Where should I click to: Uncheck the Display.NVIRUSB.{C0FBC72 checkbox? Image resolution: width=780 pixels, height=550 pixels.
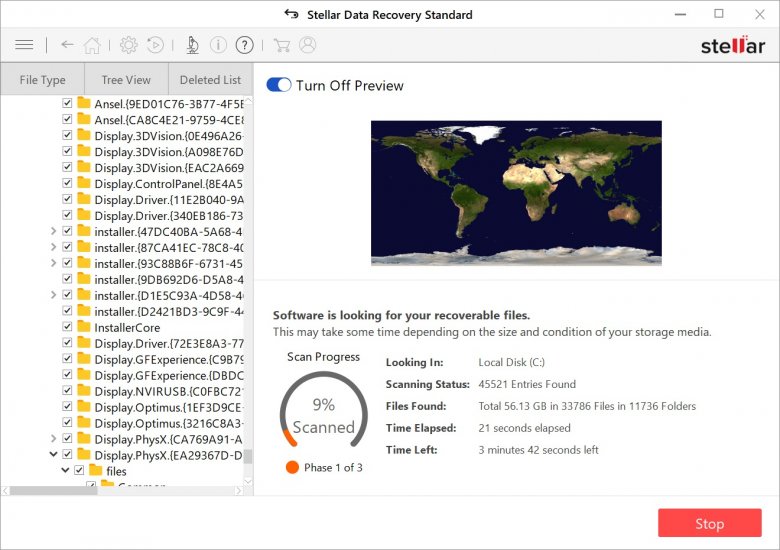coord(67,391)
